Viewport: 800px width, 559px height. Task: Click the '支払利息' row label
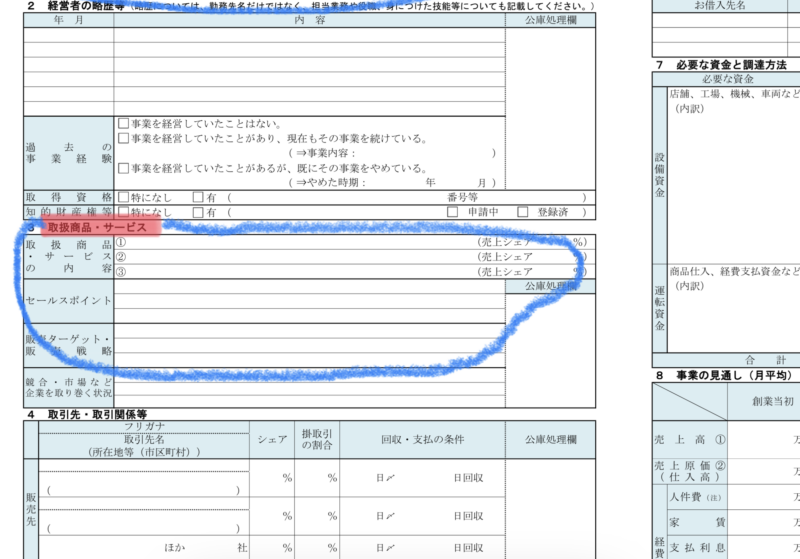(697, 548)
